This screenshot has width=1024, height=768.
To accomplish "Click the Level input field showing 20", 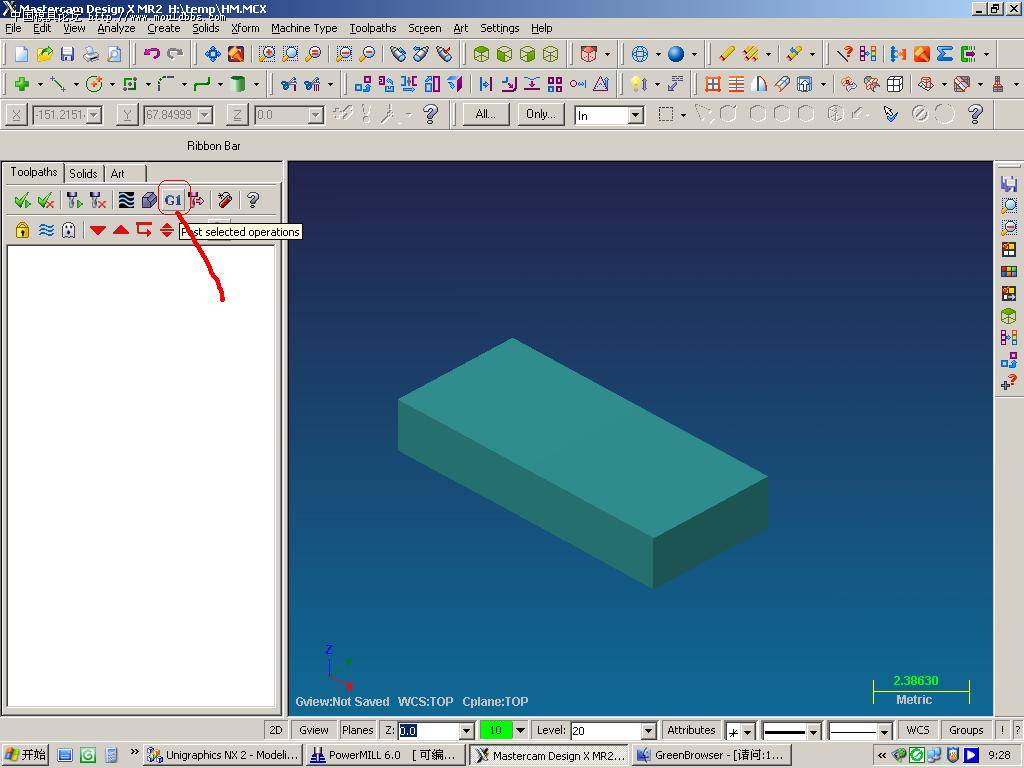I will click(606, 731).
